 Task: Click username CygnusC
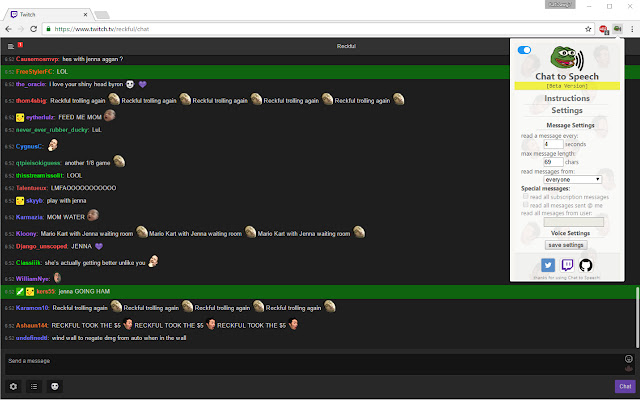coord(29,146)
